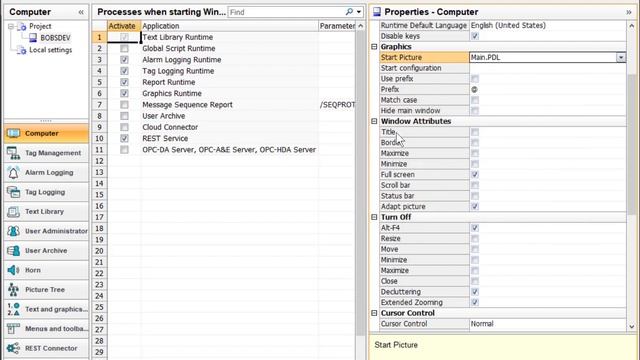Collapse the Computer navigation pane with double chevron
The height and width of the screenshot is (360, 640).
(x=81, y=12)
